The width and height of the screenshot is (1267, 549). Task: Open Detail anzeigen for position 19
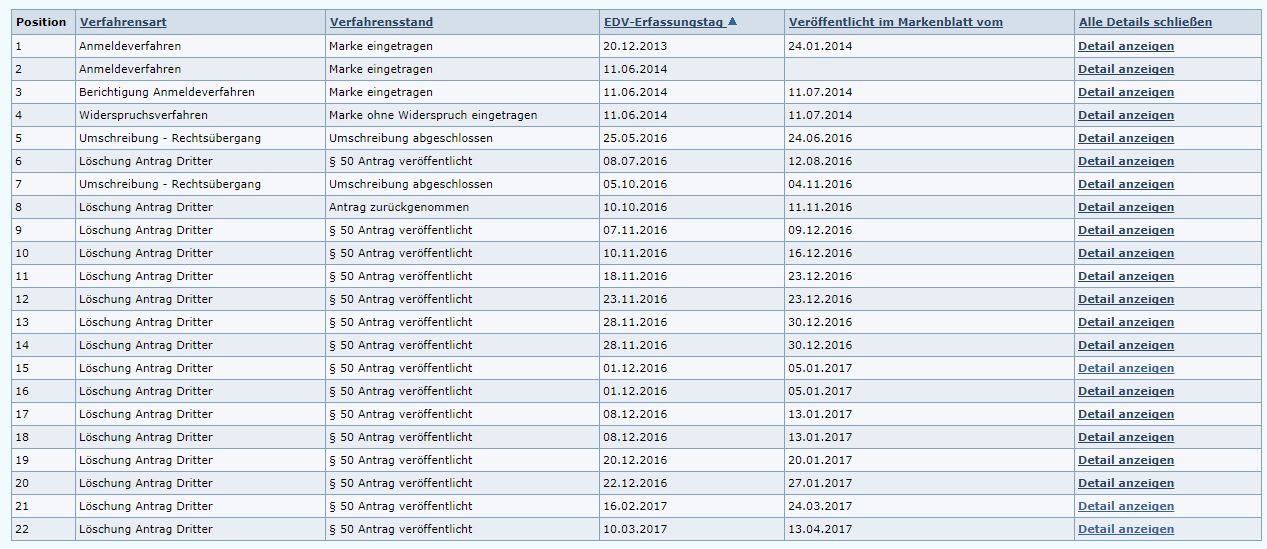[1126, 460]
